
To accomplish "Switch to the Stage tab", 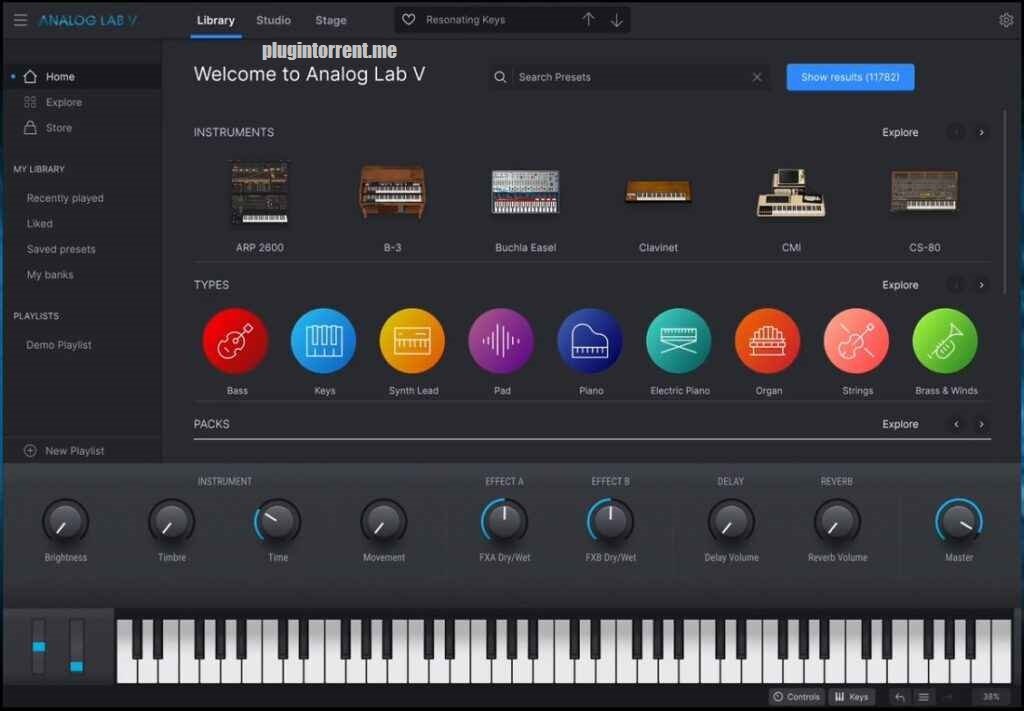I will click(x=331, y=20).
